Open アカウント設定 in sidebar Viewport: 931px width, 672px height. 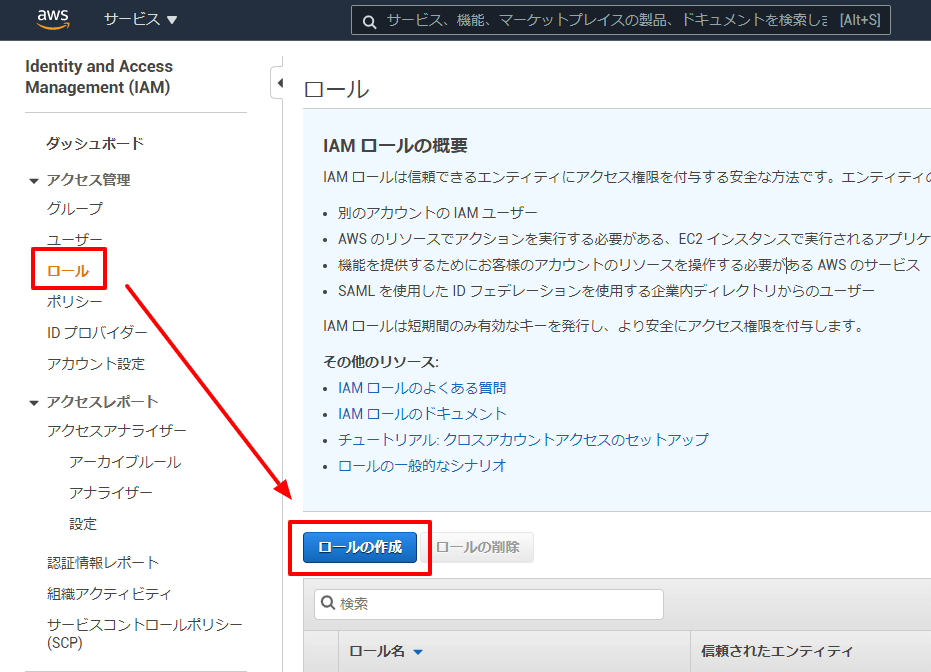point(96,363)
